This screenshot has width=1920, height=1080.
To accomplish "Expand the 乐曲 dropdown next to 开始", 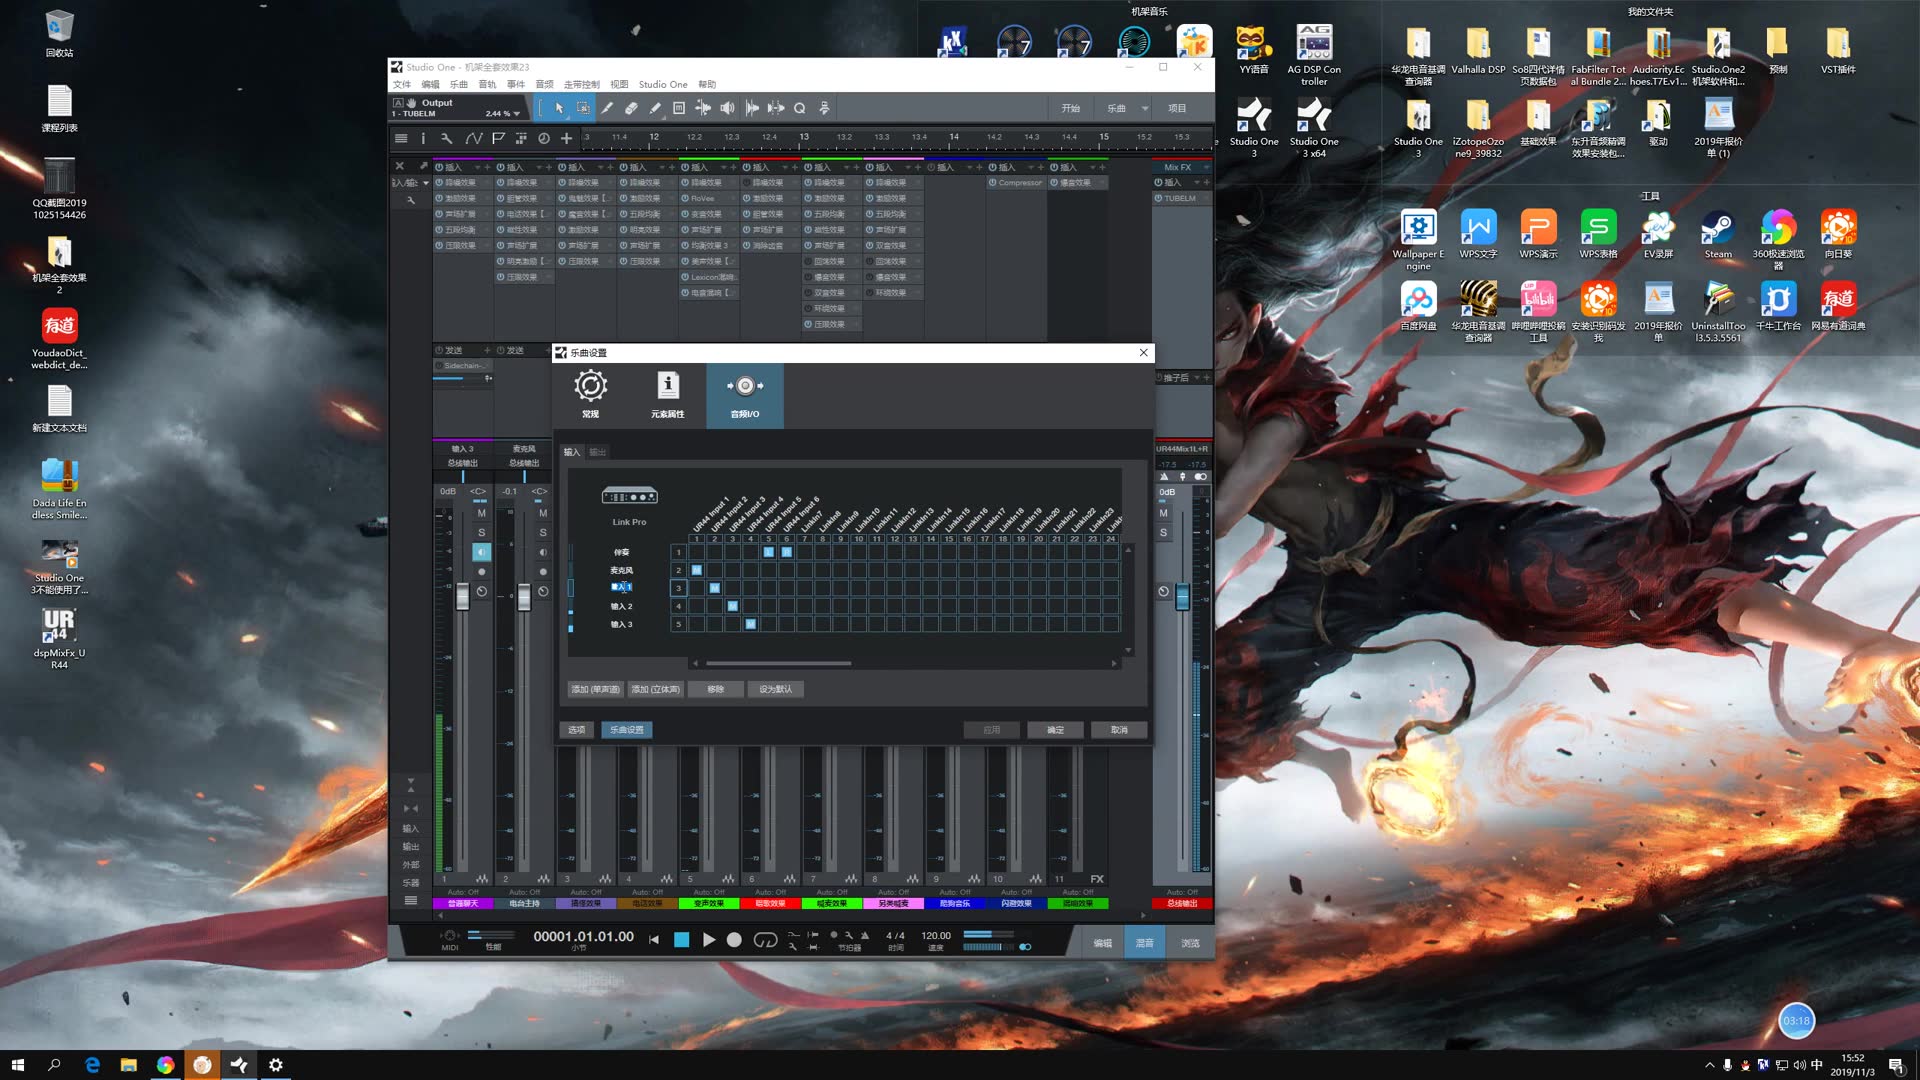I will coord(1145,107).
